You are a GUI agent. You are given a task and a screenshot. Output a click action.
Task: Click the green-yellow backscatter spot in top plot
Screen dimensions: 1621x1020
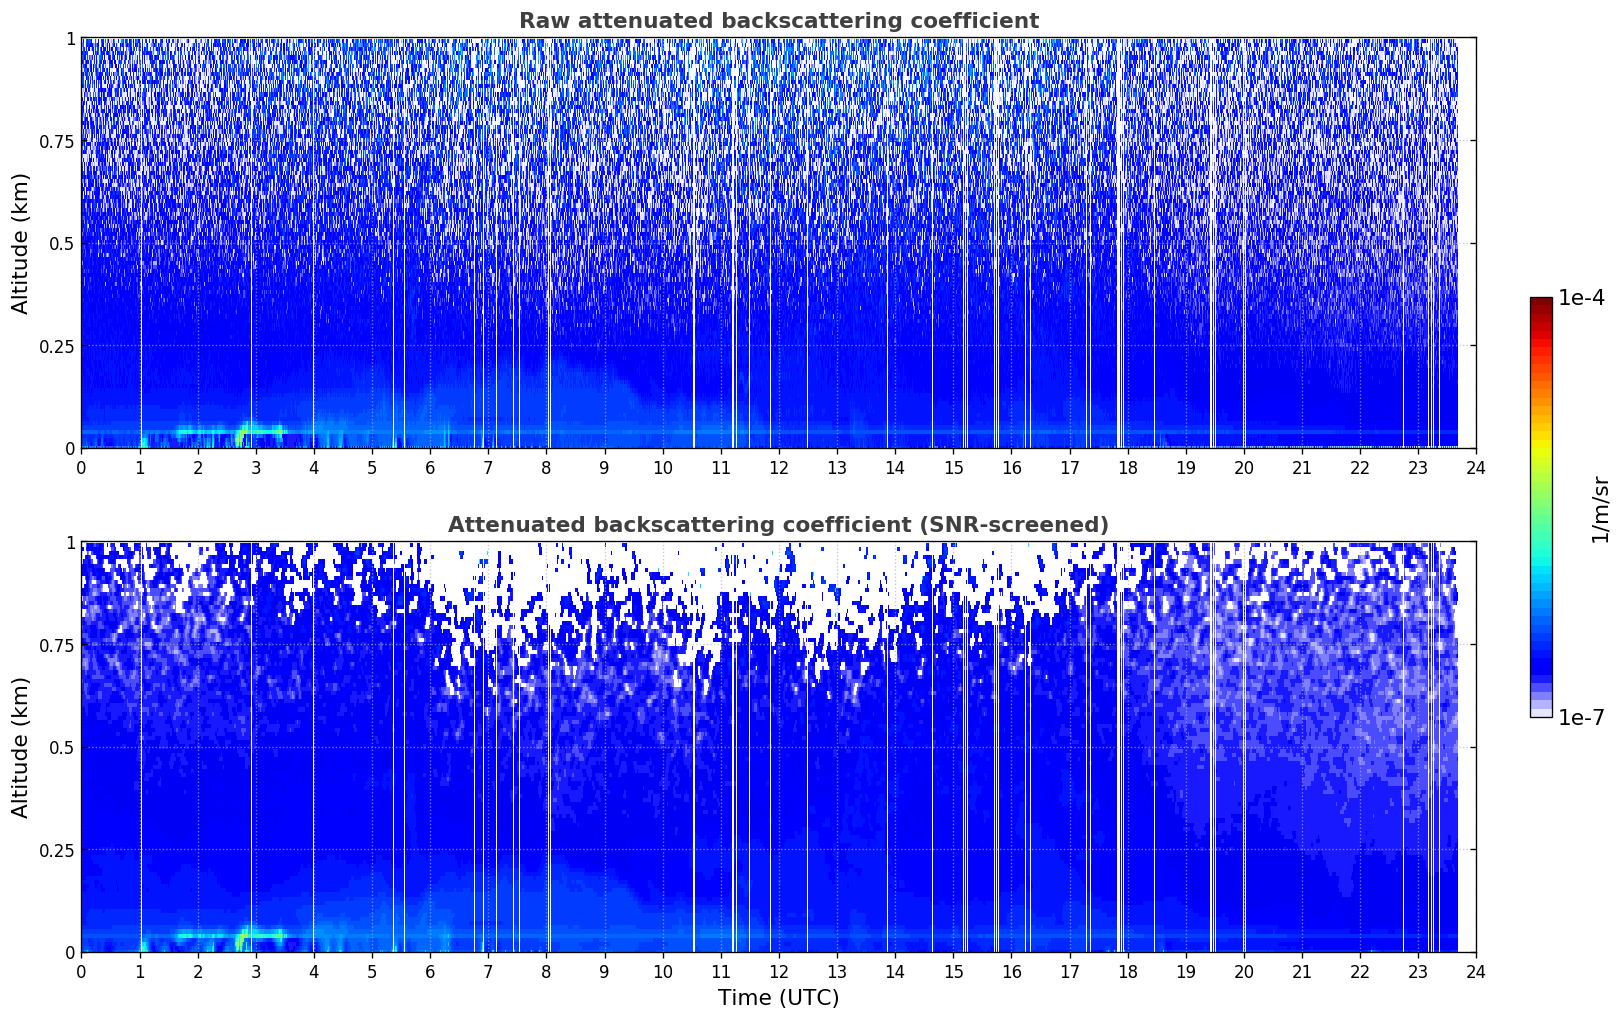coord(241,436)
